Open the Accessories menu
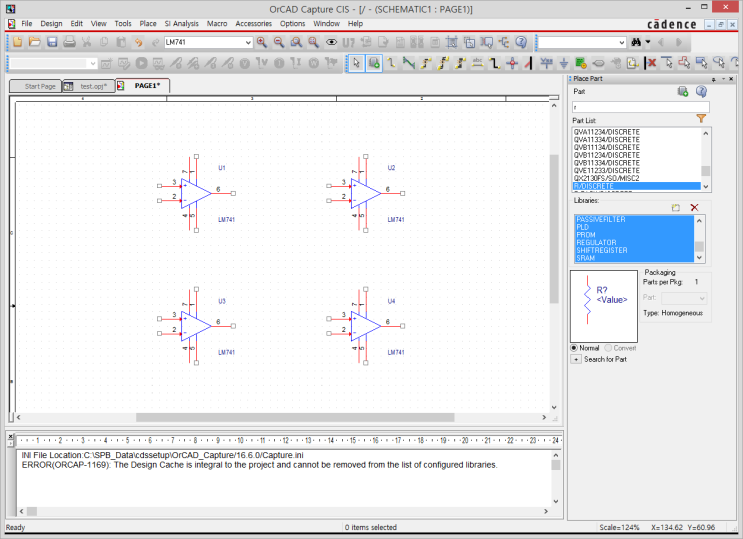 click(254, 23)
